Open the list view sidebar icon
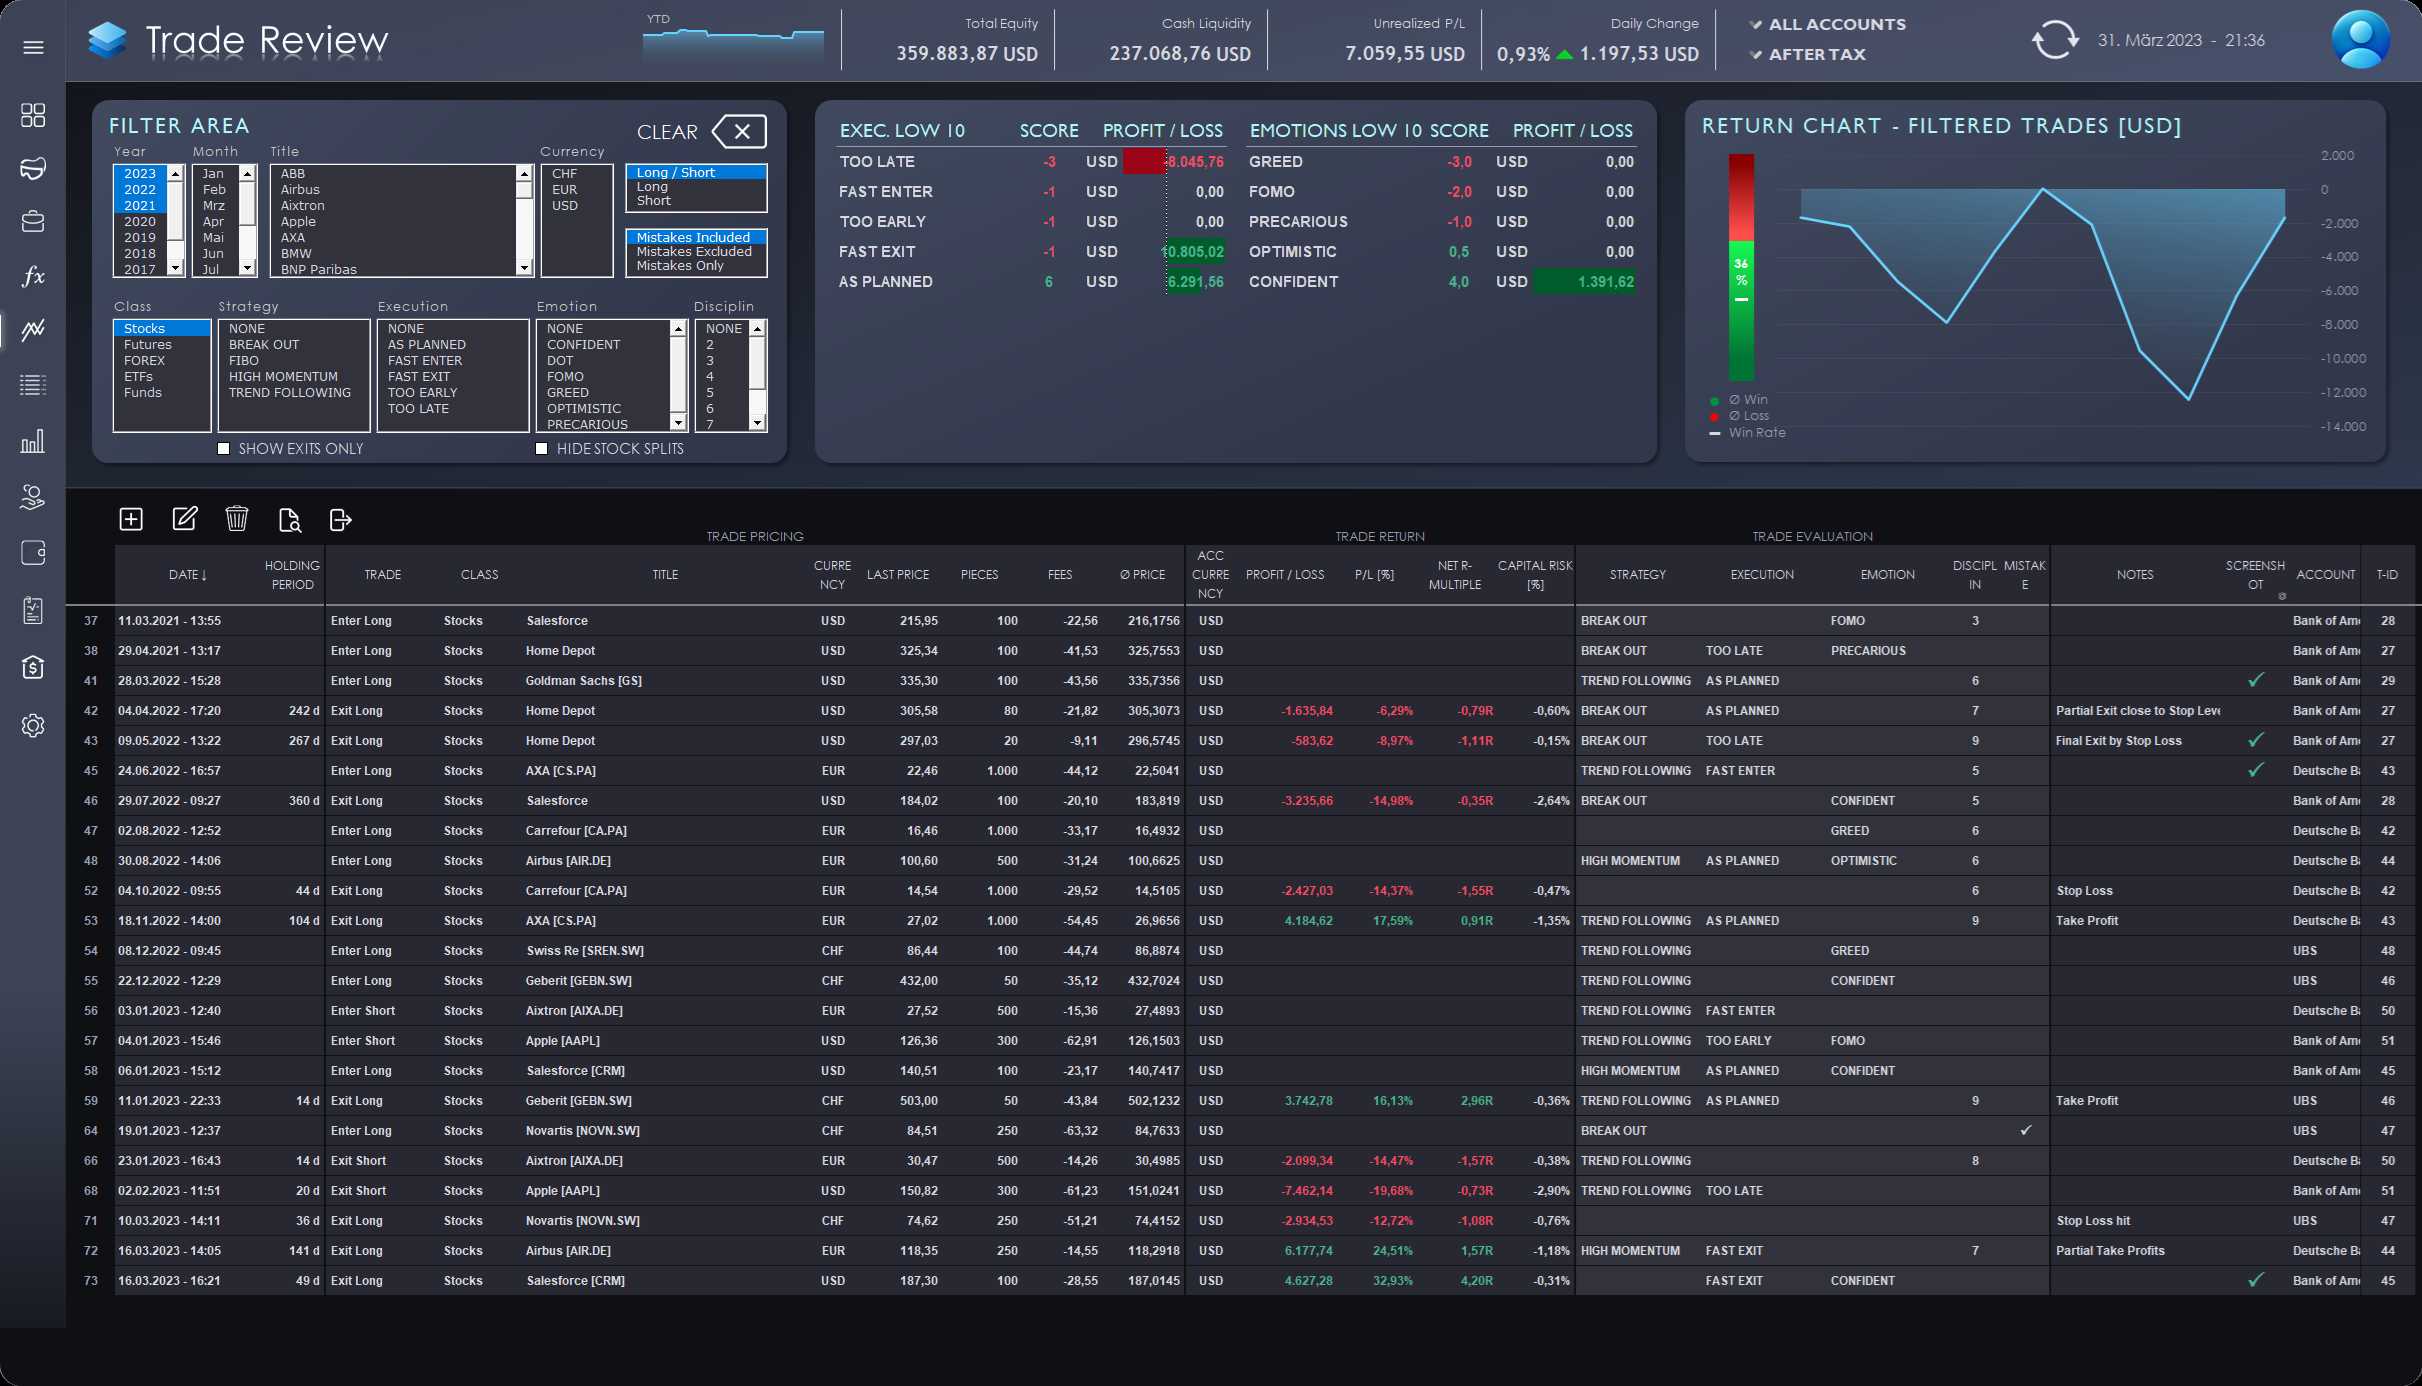Viewport: 2422px width, 1386px height. pyautogui.click(x=33, y=385)
